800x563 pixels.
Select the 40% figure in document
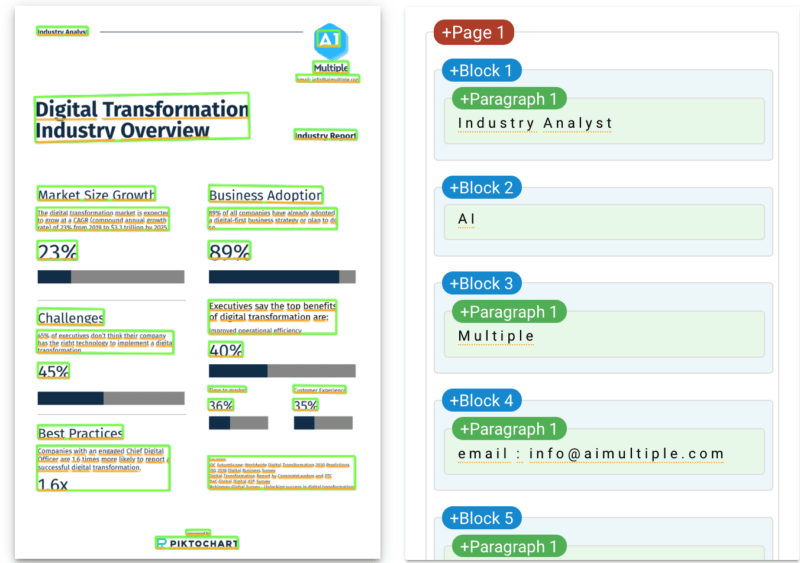(226, 350)
